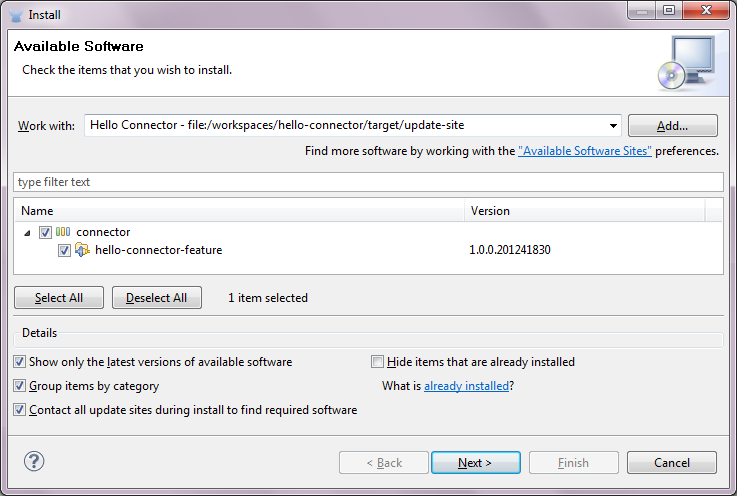Uncheck the hello-connector-feature checkbox
Viewport: 737px width, 496px height.
pyautogui.click(x=65, y=250)
